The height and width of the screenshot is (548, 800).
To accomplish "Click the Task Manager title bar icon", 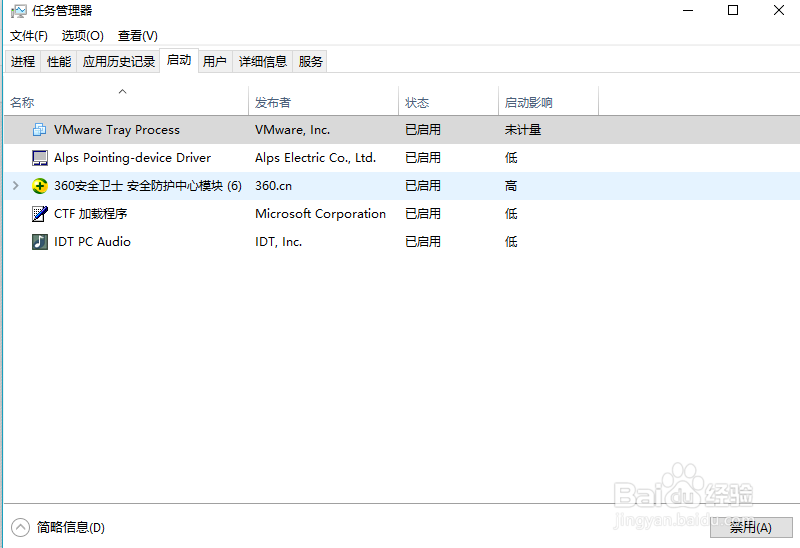I will (19, 11).
